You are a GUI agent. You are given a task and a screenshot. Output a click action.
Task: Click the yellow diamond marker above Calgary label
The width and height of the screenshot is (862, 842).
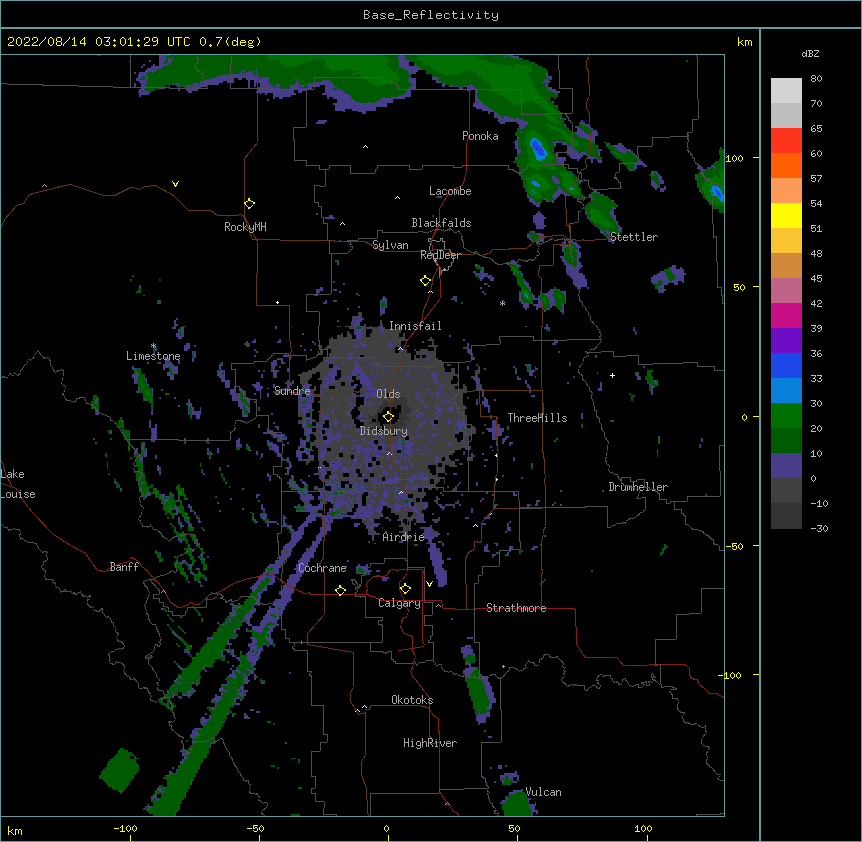pos(405,589)
